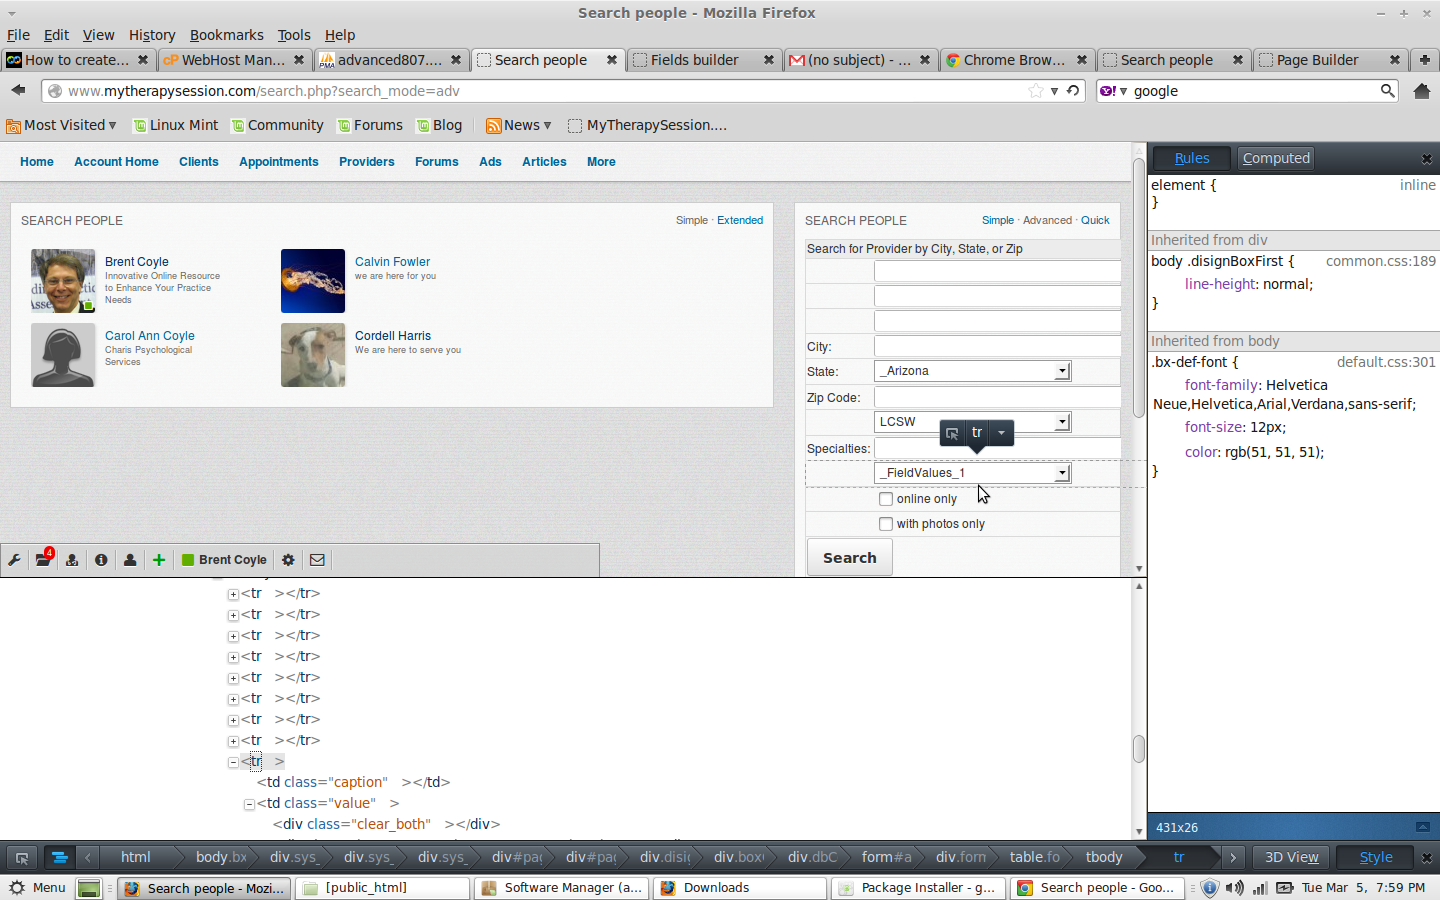
Task: Click the browser home icon
Action: pyautogui.click(x=1421, y=91)
